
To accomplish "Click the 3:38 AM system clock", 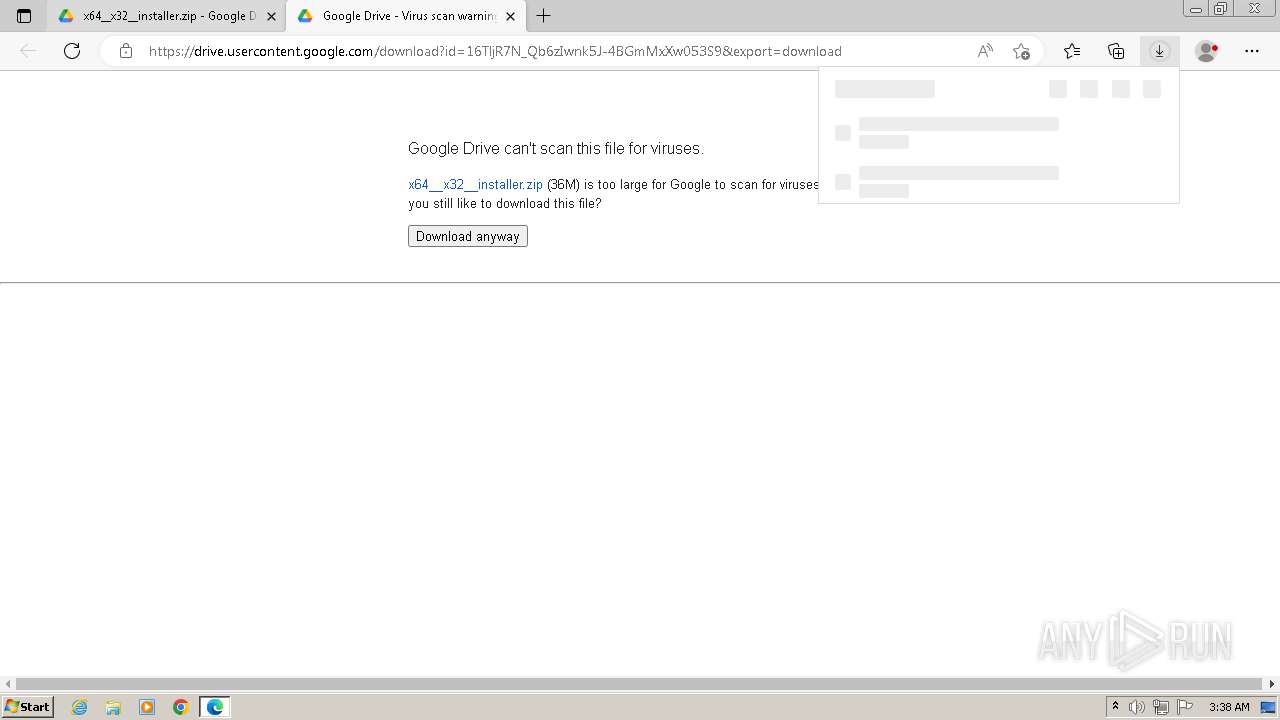I will click(x=1229, y=707).
